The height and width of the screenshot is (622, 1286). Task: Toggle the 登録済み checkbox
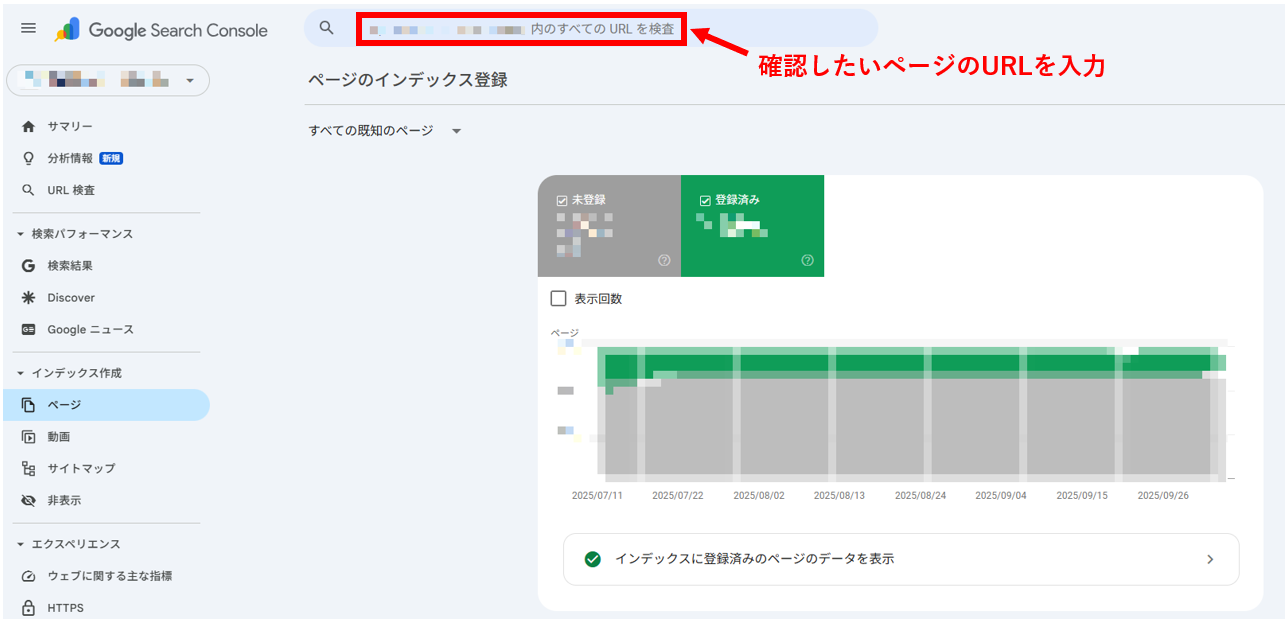click(705, 200)
